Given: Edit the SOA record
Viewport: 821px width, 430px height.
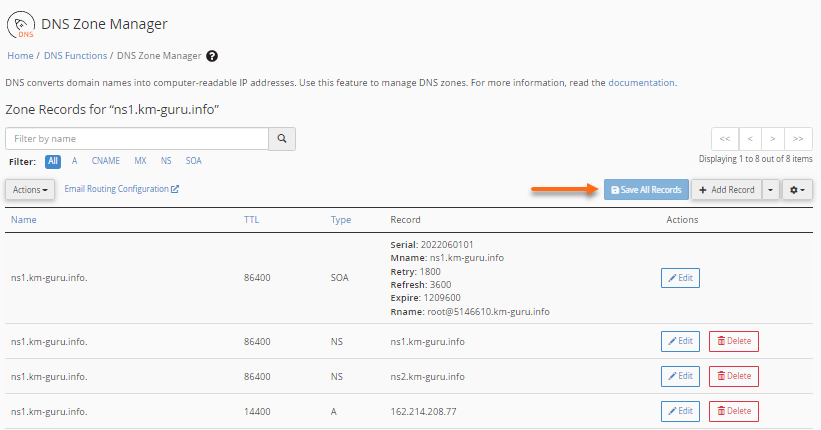Looking at the screenshot, I should [x=680, y=277].
